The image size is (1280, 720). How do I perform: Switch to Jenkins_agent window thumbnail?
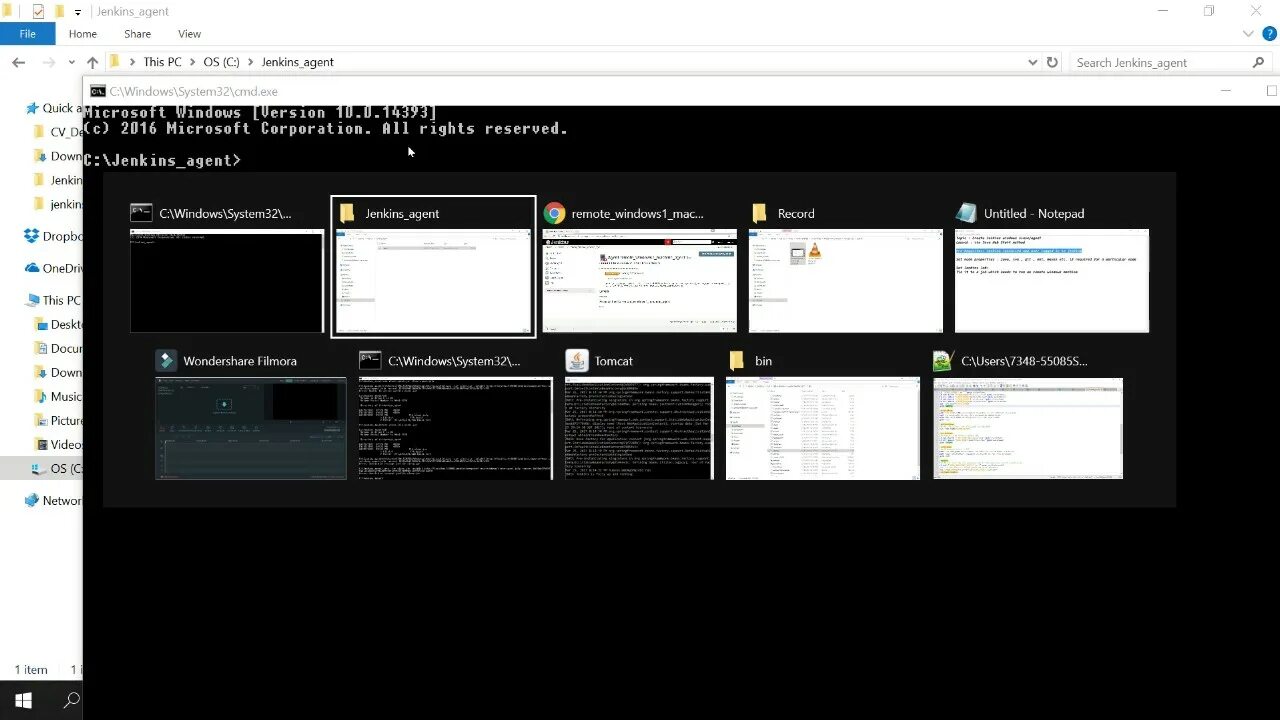pyautogui.click(x=433, y=267)
